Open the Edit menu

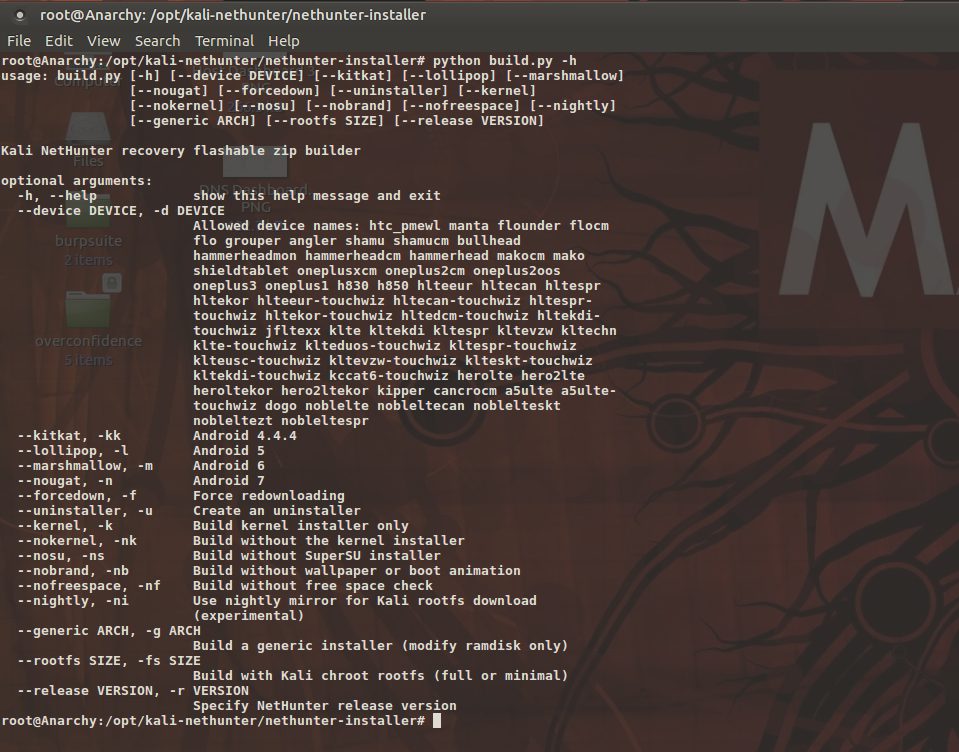59,41
